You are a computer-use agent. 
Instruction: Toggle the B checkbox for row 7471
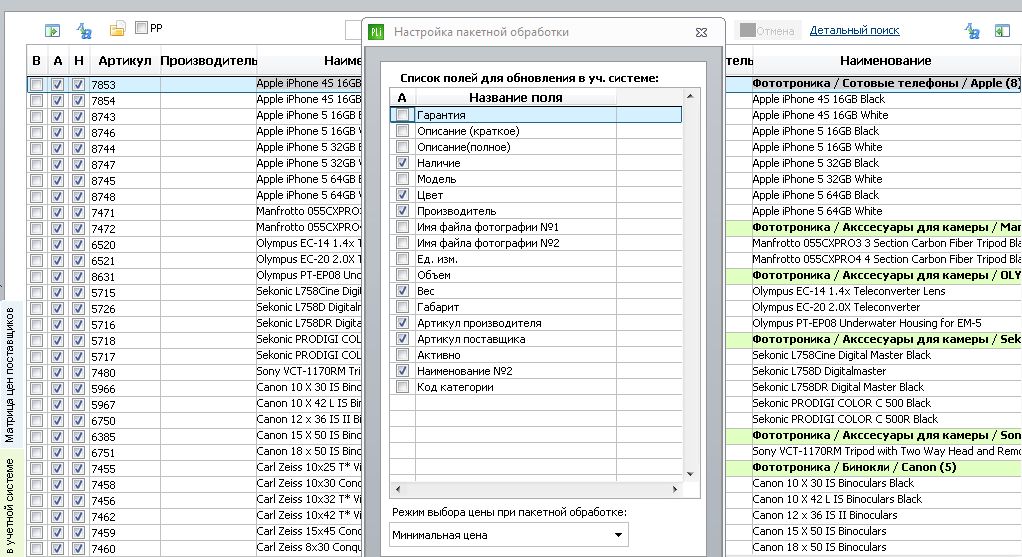tap(36, 212)
